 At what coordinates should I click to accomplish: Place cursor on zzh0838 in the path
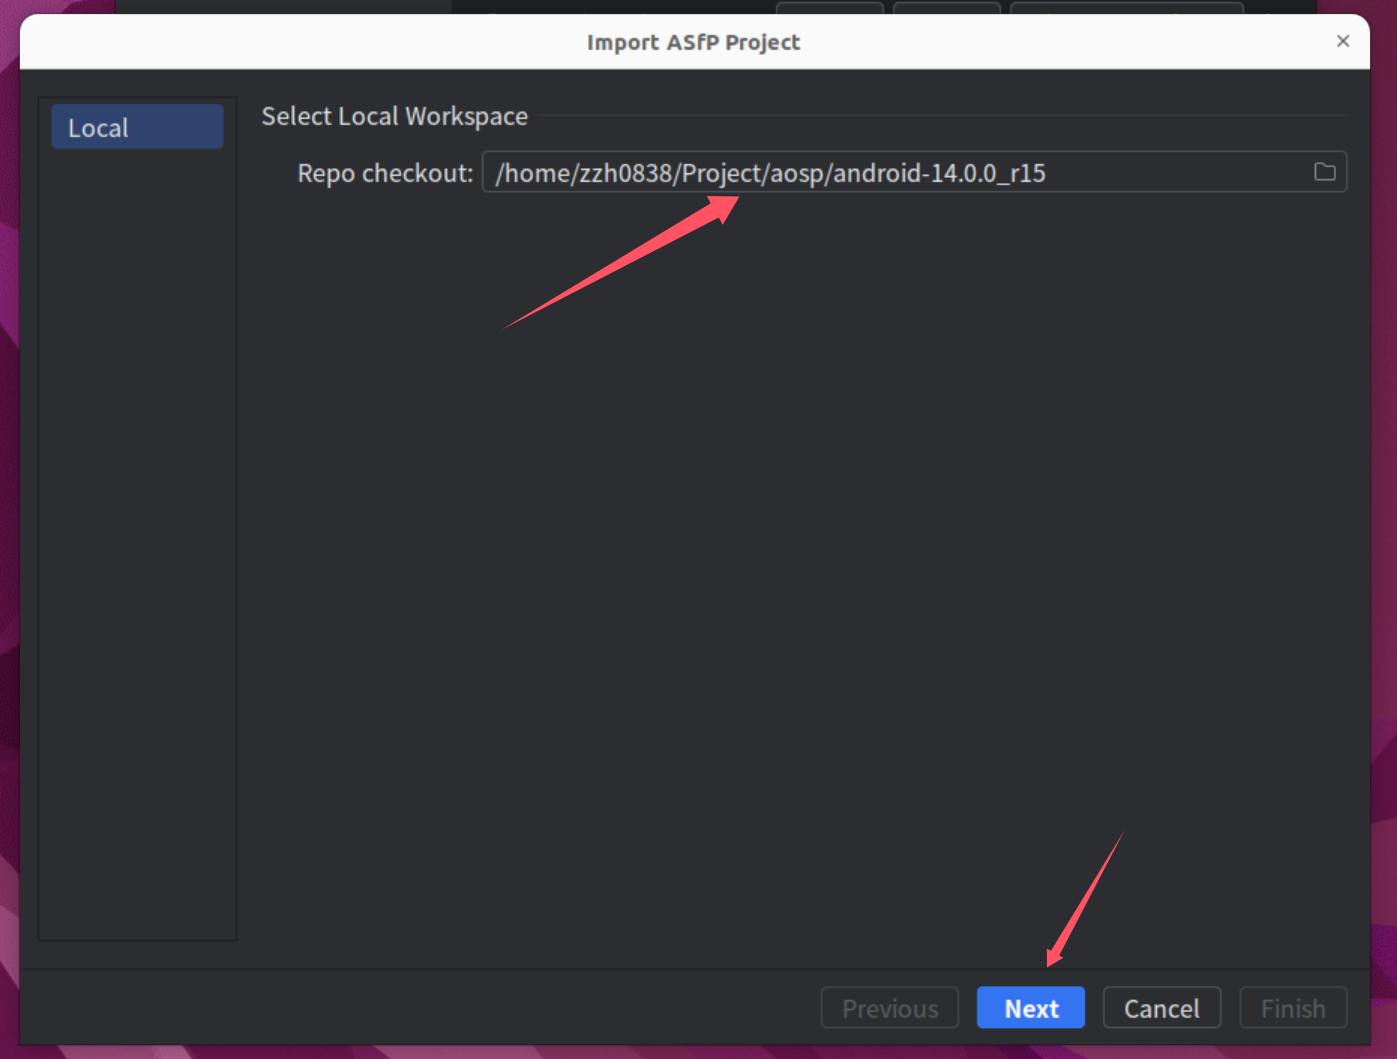pos(626,173)
